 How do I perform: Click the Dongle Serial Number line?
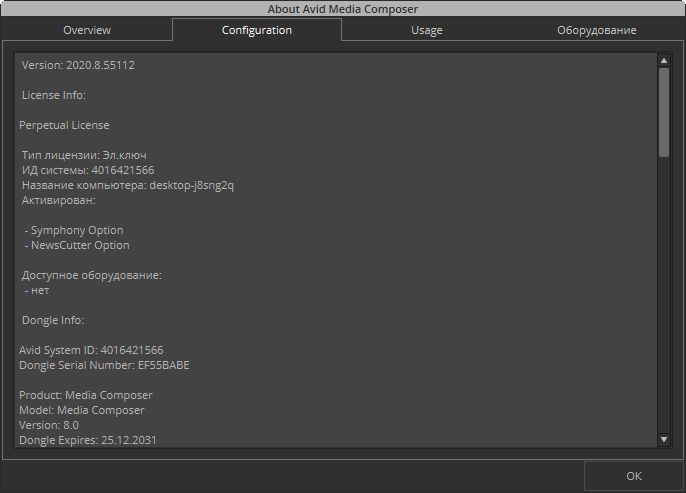click(104, 365)
